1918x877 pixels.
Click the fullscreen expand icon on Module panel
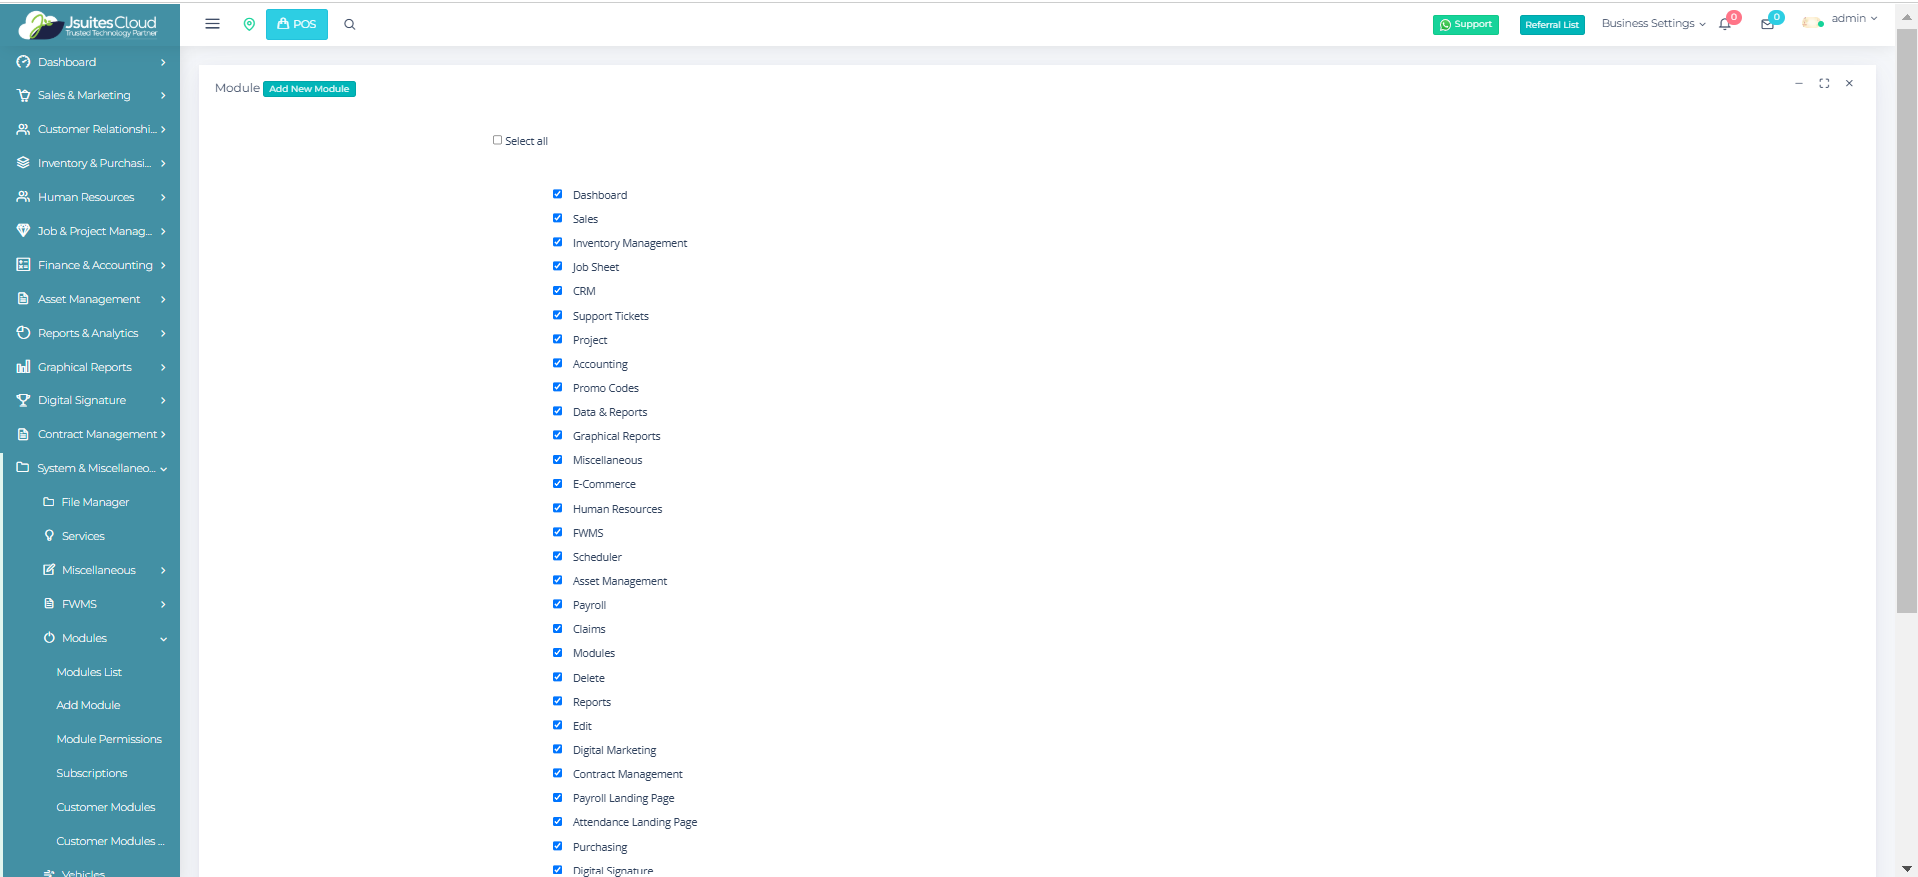pos(1824,84)
